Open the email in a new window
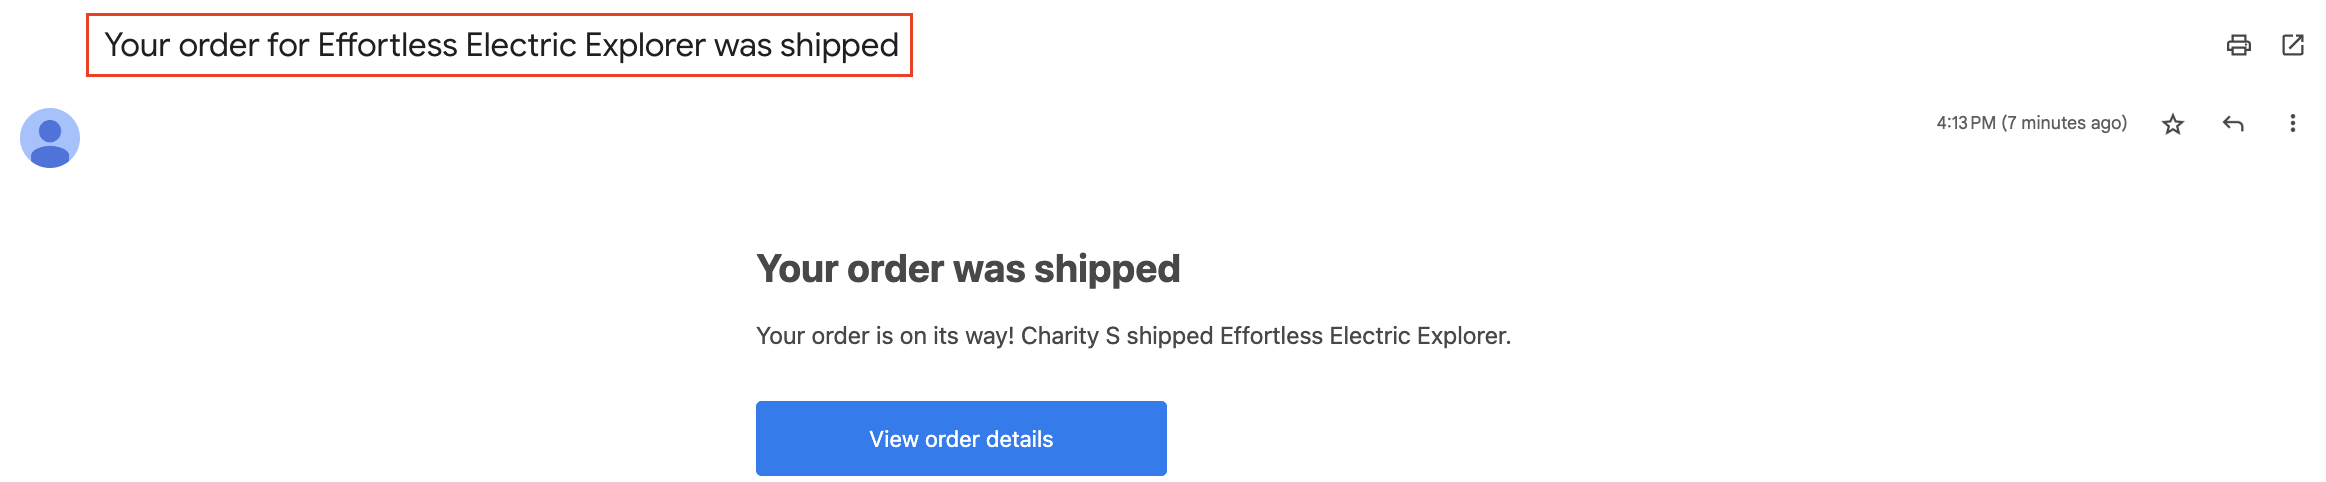Screen dimensions: 2326x482 pos(2293,45)
